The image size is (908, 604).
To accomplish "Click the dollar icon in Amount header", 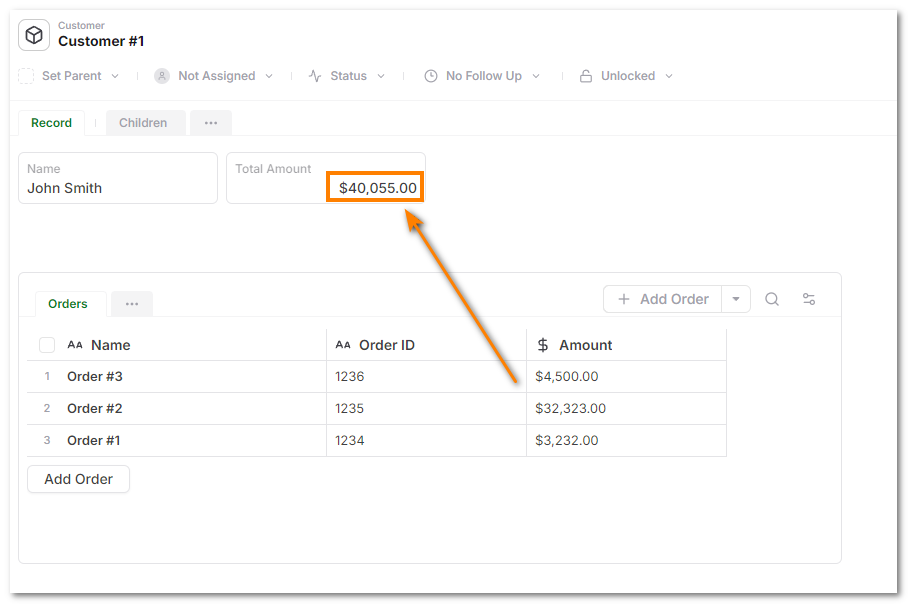I will click(543, 345).
